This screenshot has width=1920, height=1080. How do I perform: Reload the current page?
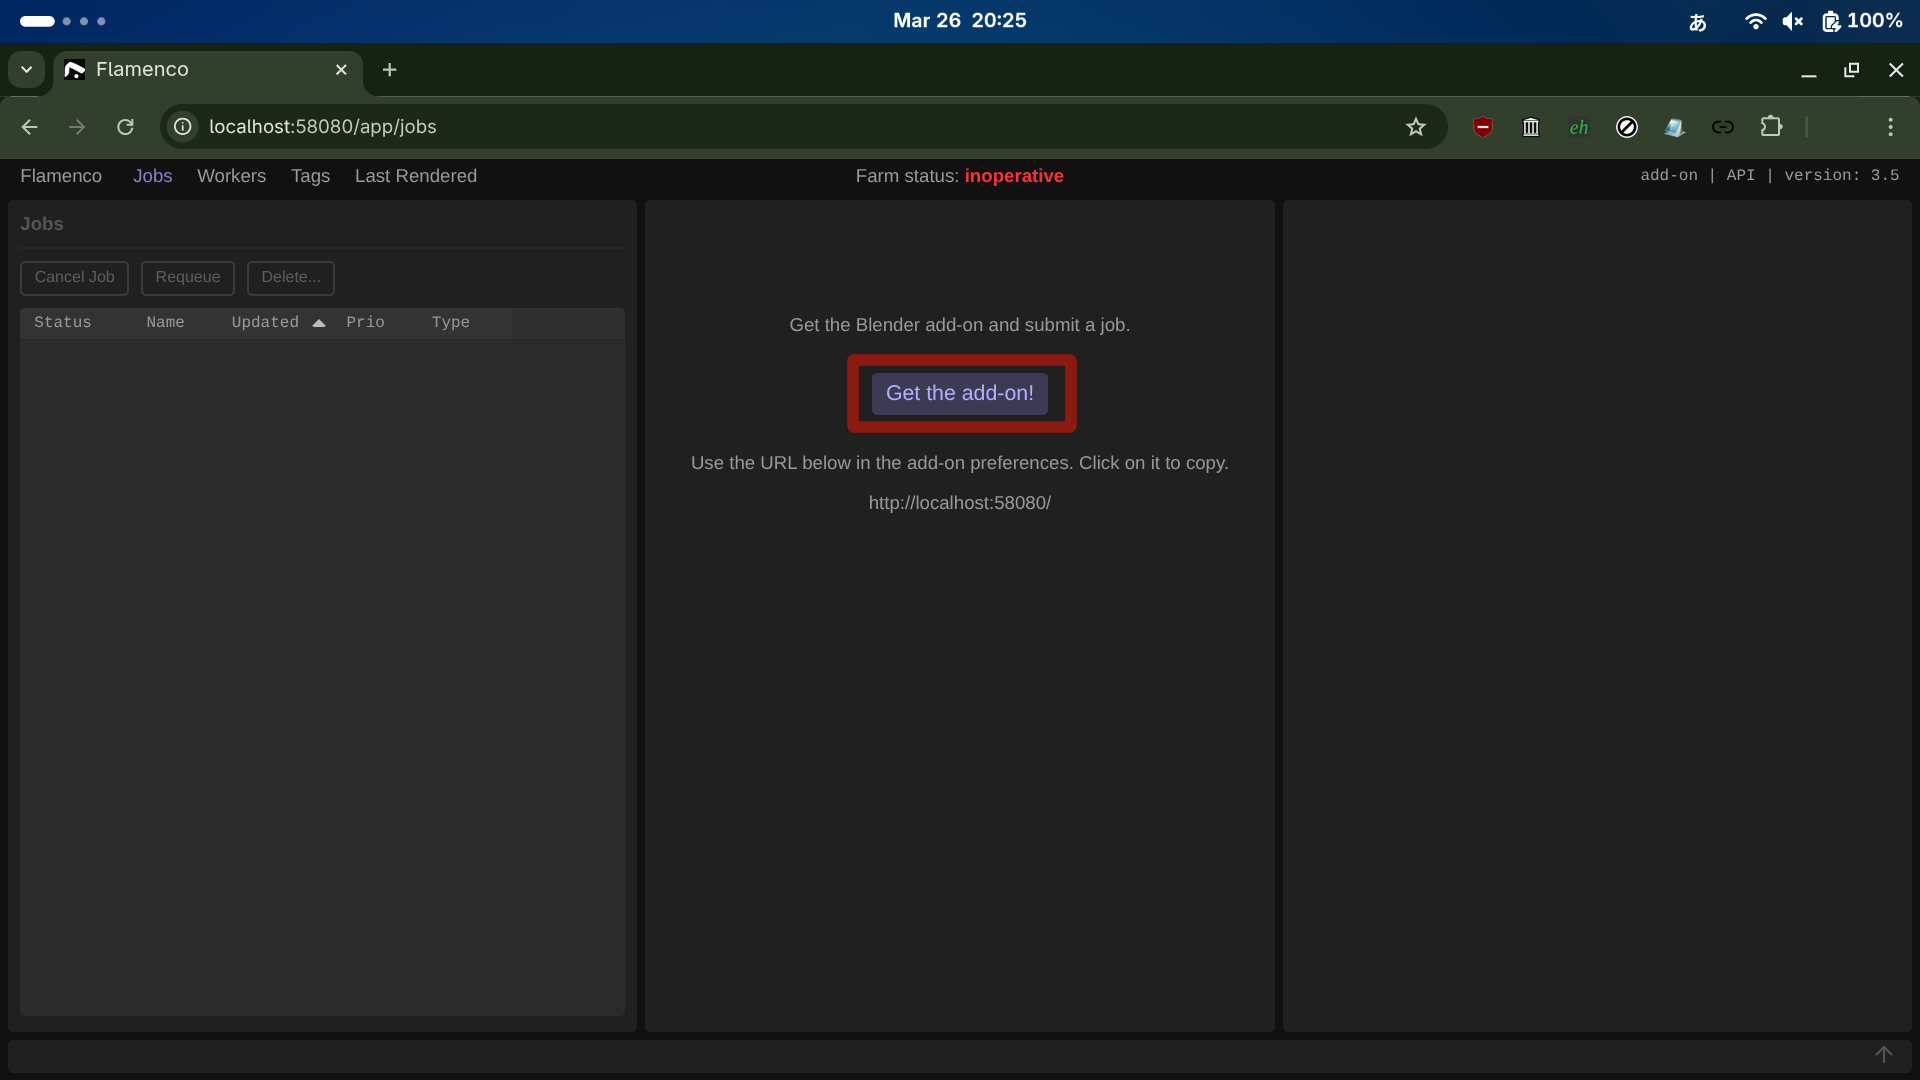pyautogui.click(x=125, y=127)
